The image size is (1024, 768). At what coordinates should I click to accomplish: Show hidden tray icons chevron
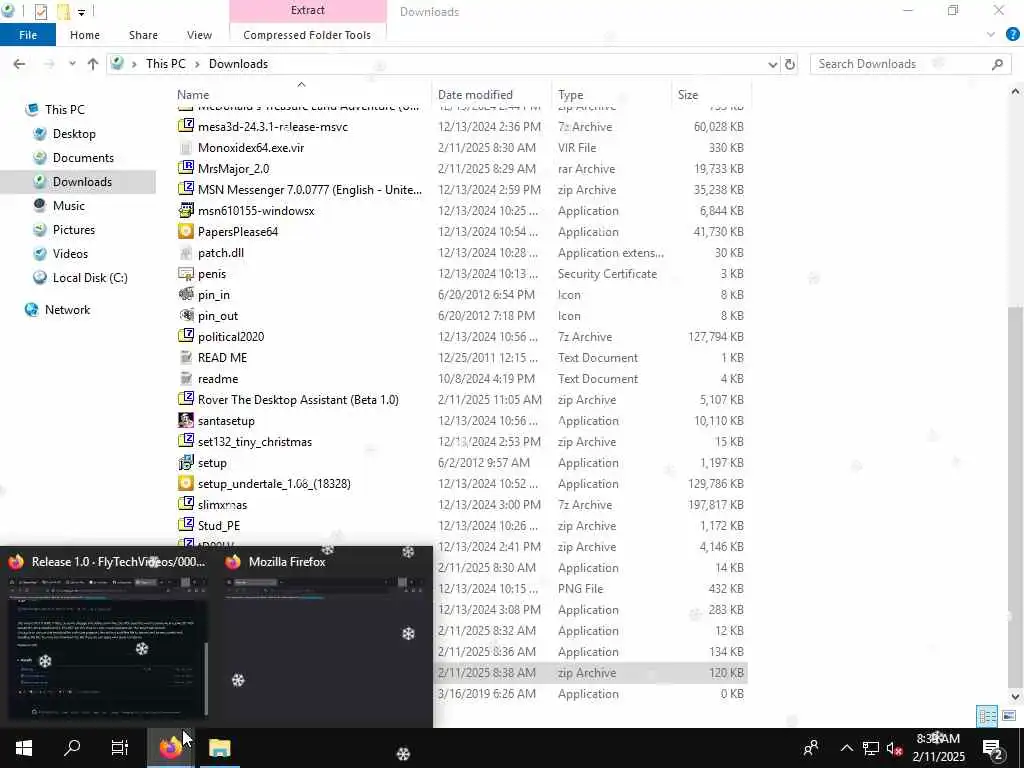tap(846, 748)
